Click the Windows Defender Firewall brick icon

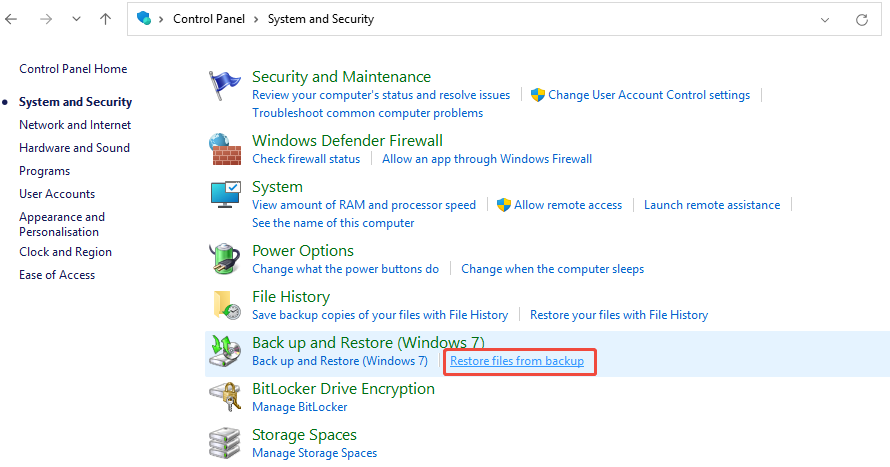[x=225, y=149]
